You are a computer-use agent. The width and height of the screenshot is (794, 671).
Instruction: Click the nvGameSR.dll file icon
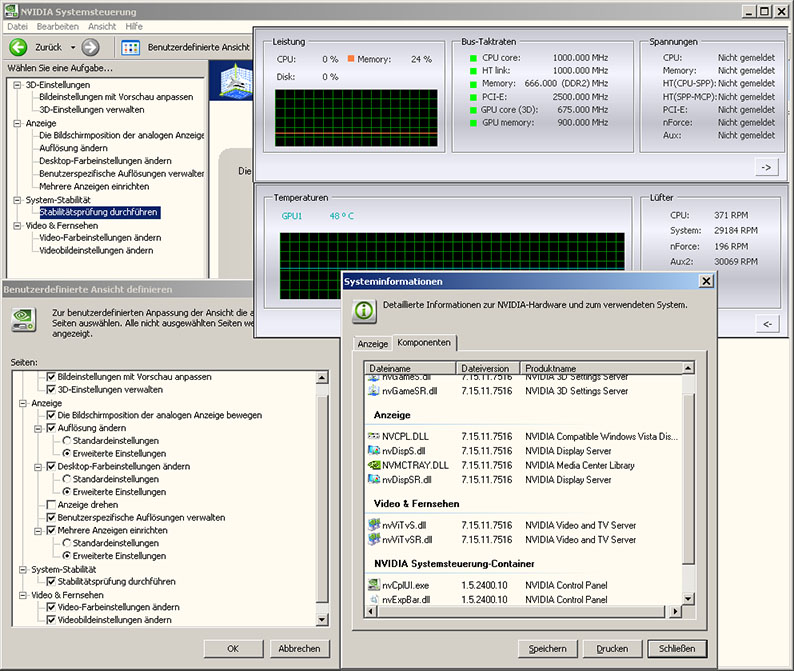click(x=374, y=390)
